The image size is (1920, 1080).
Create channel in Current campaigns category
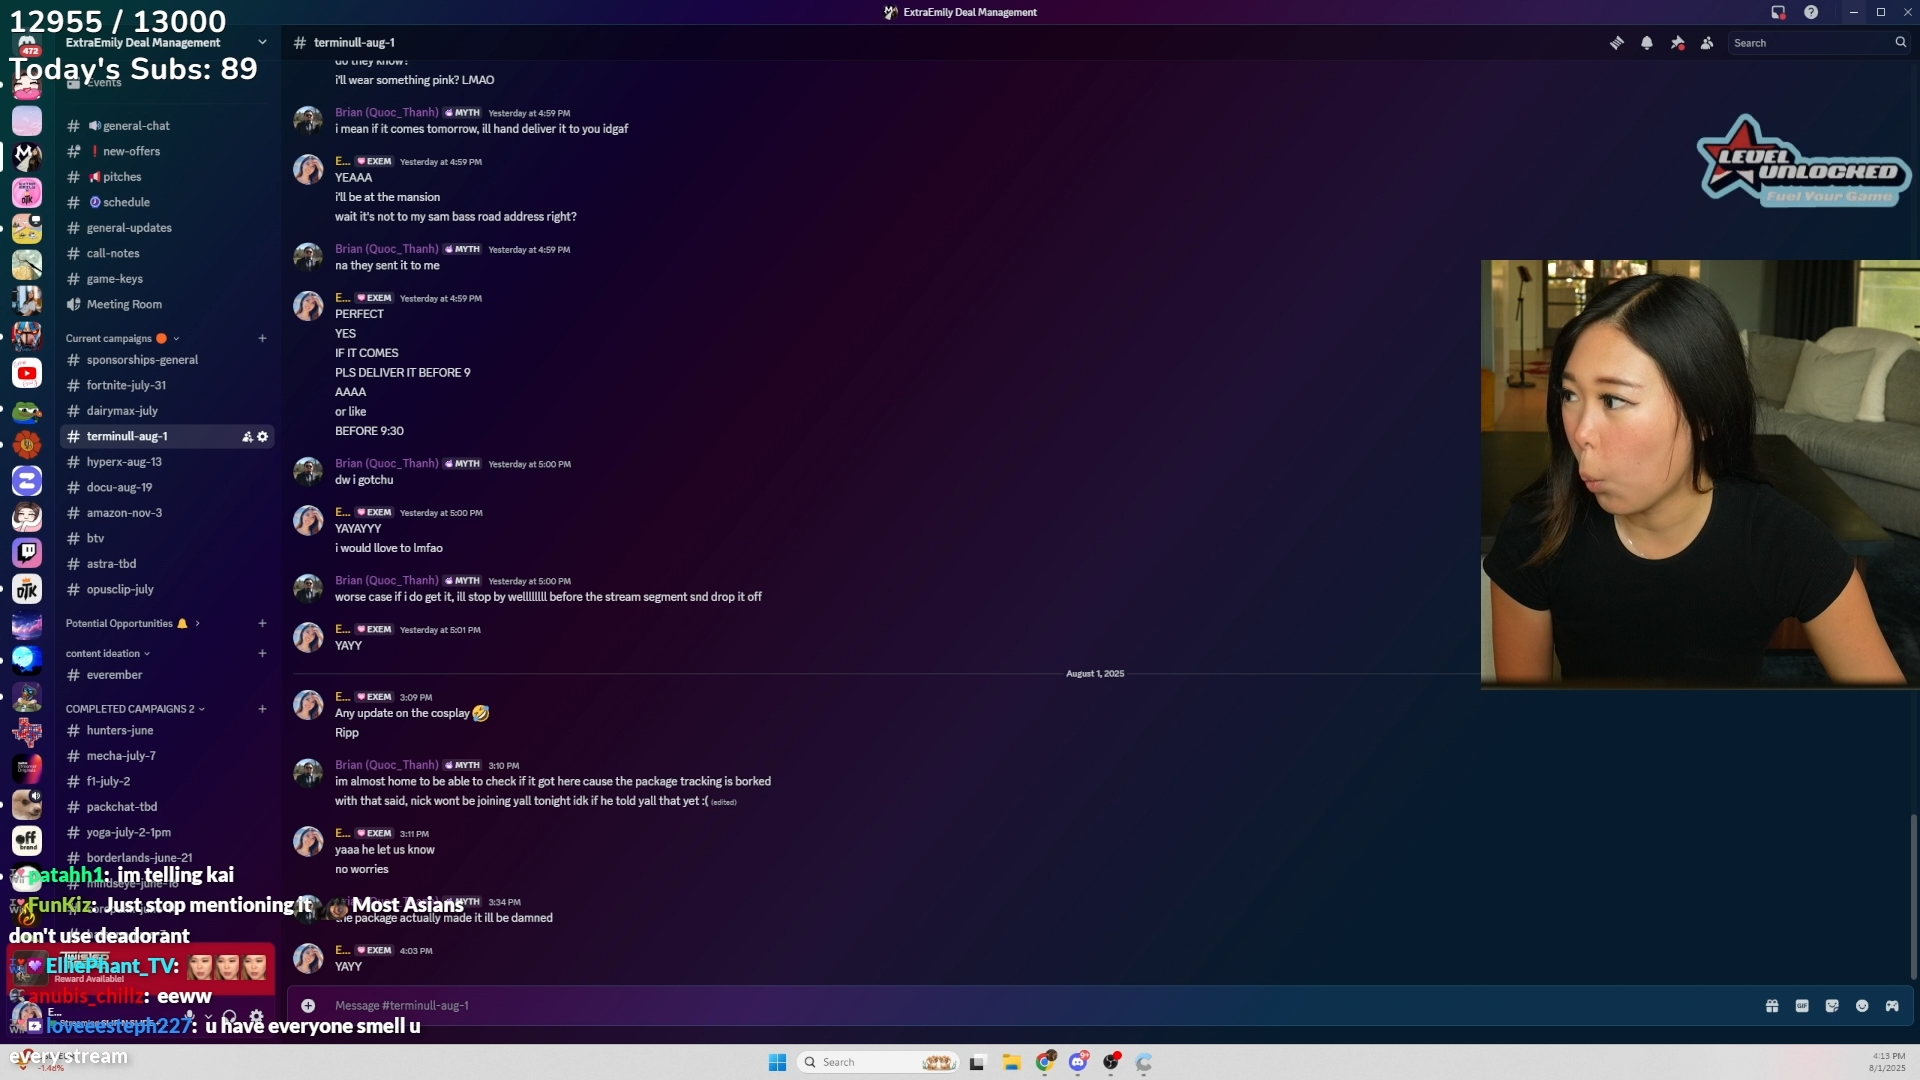point(262,339)
